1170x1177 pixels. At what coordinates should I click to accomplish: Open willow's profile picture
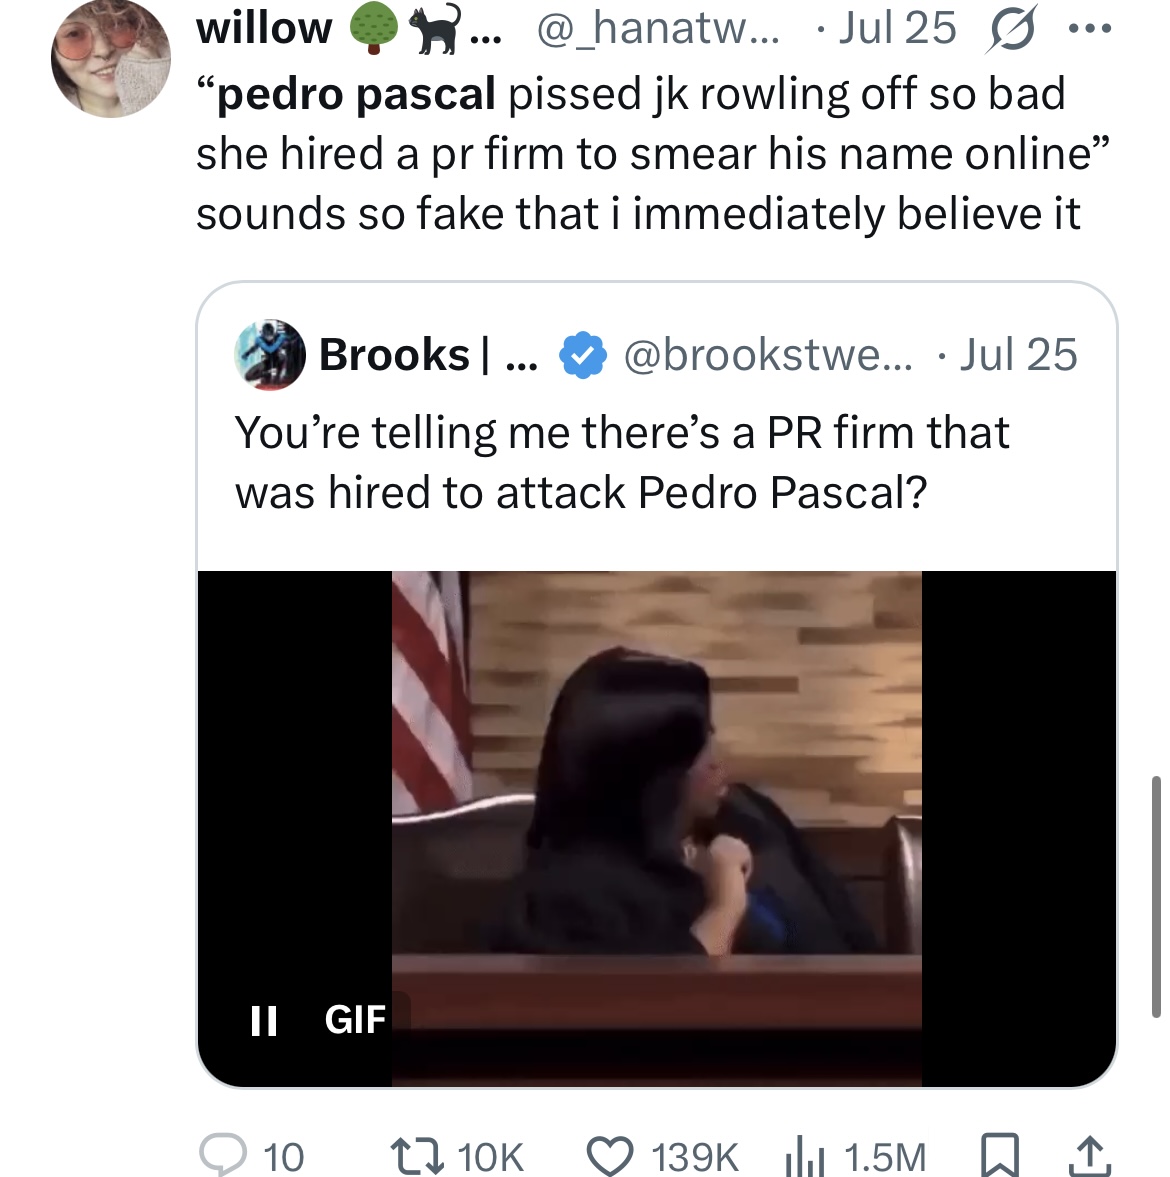[111, 59]
